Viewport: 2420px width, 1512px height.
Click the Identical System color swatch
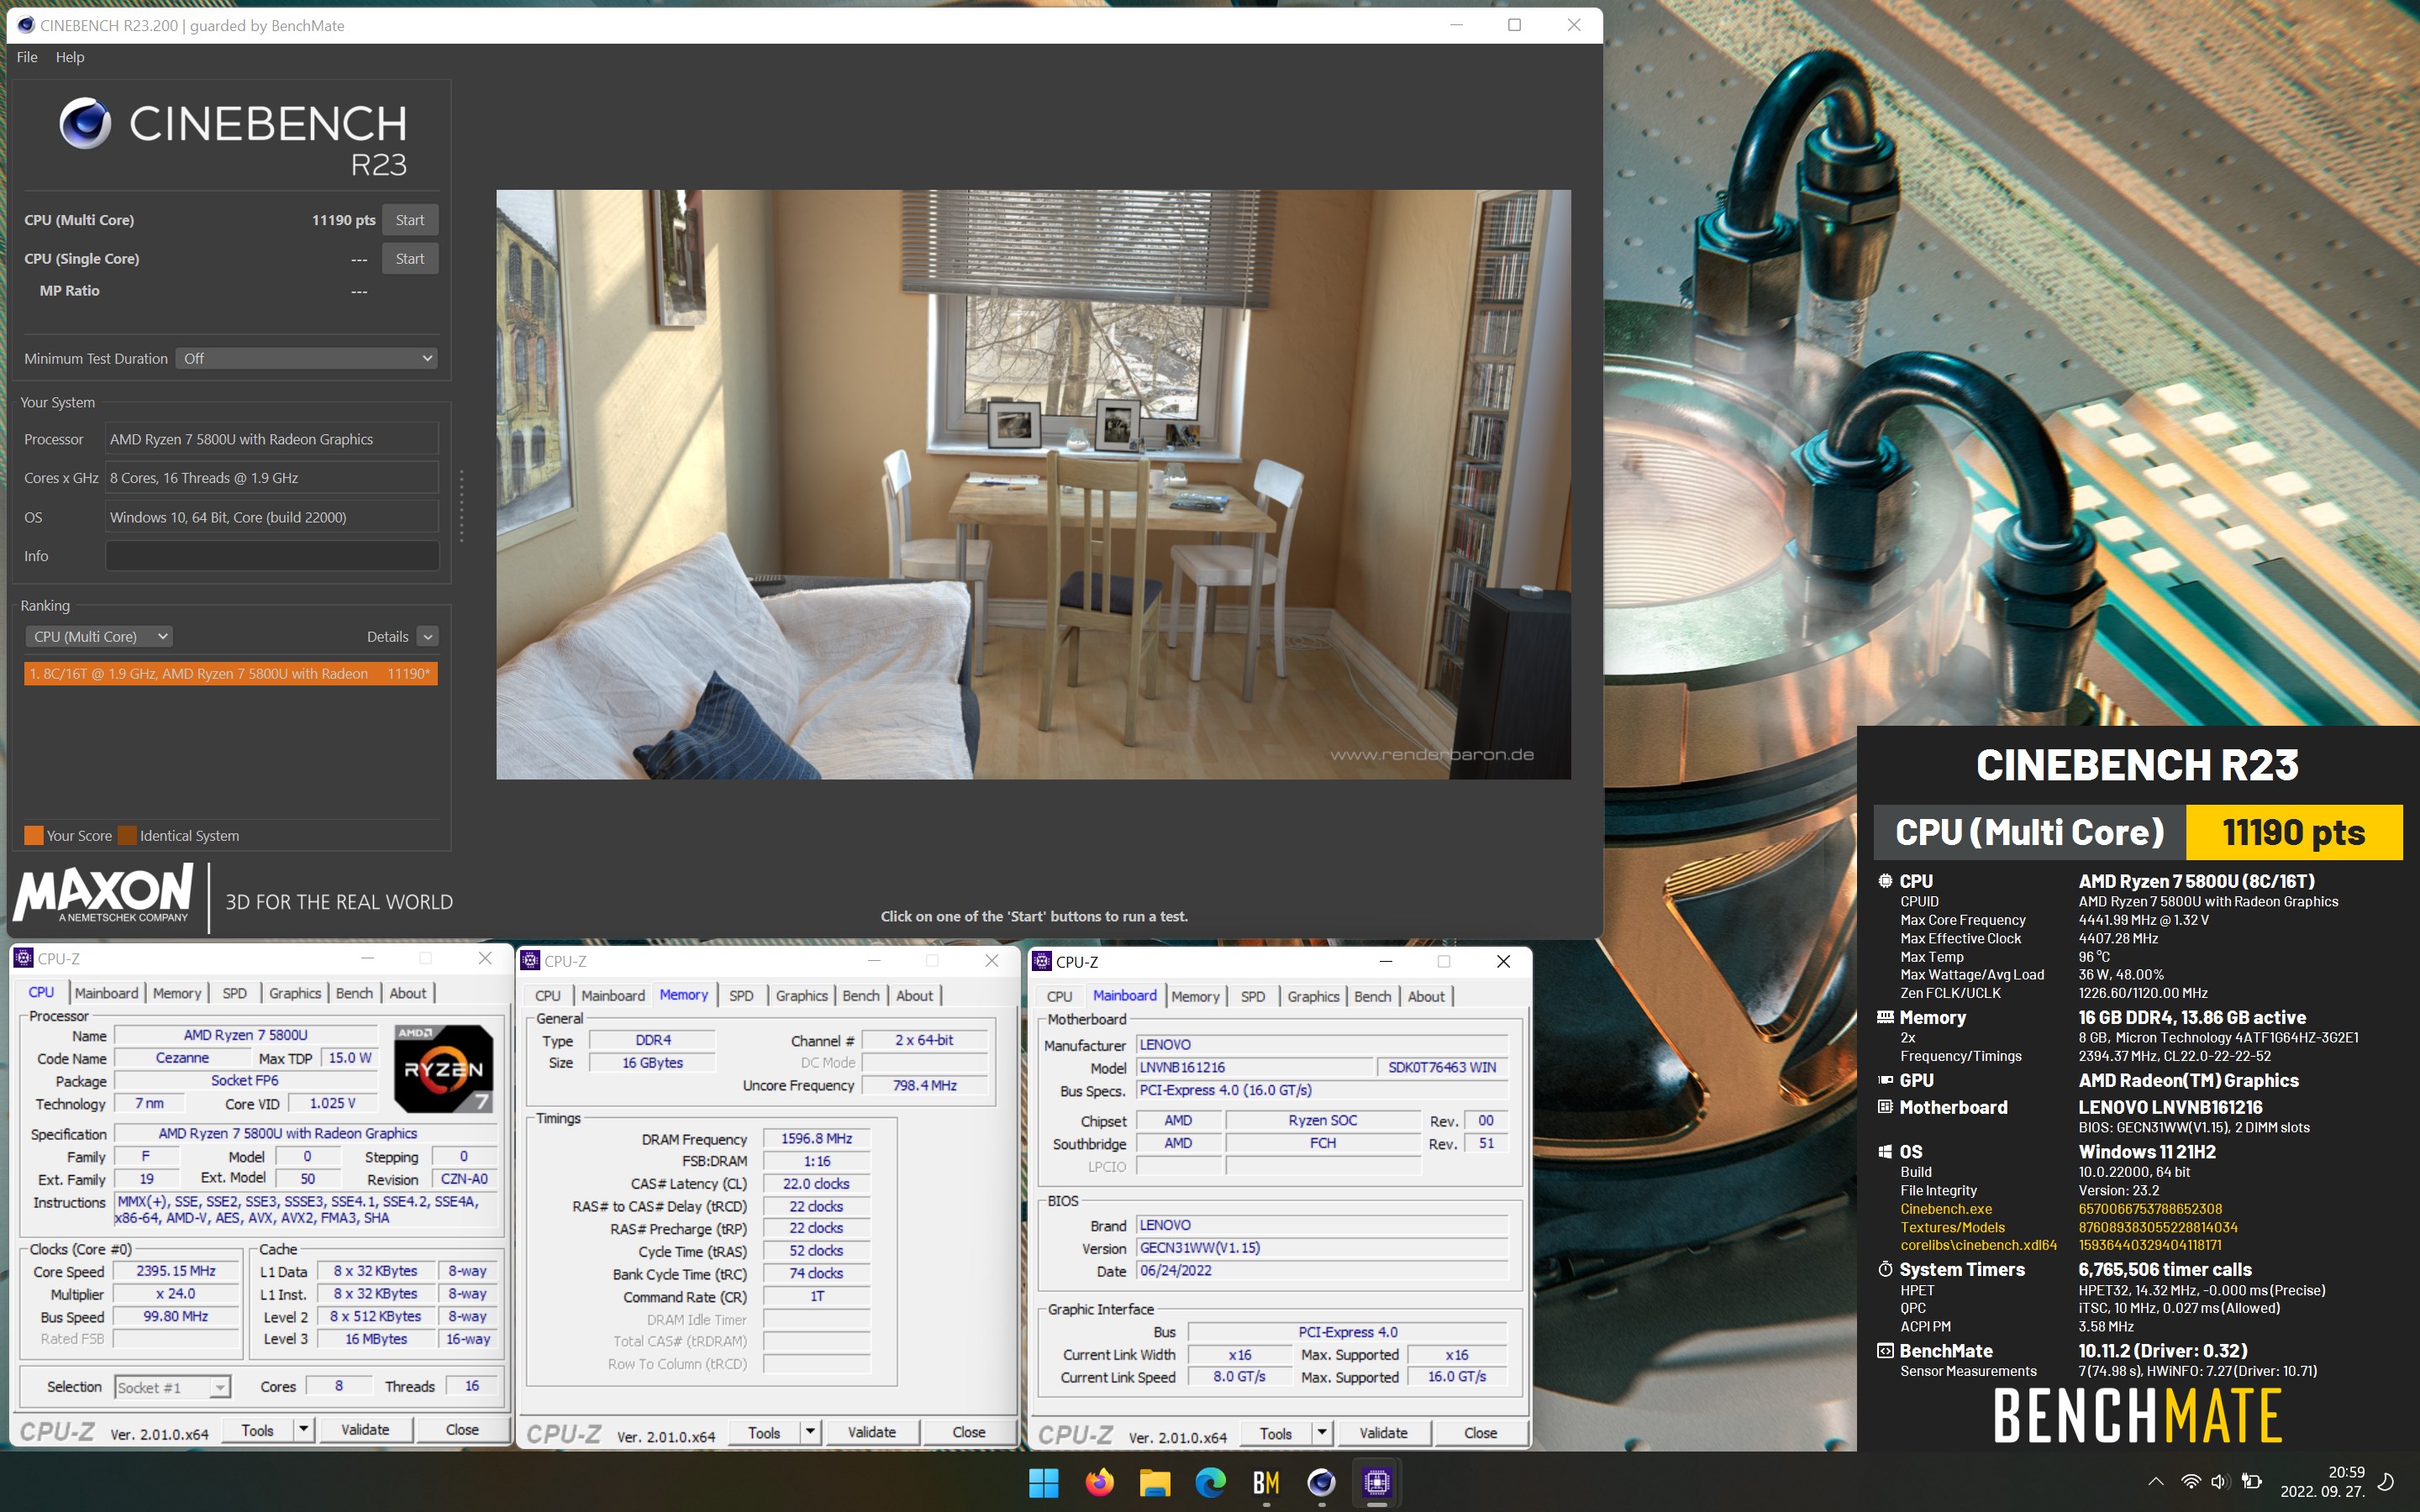coord(127,835)
